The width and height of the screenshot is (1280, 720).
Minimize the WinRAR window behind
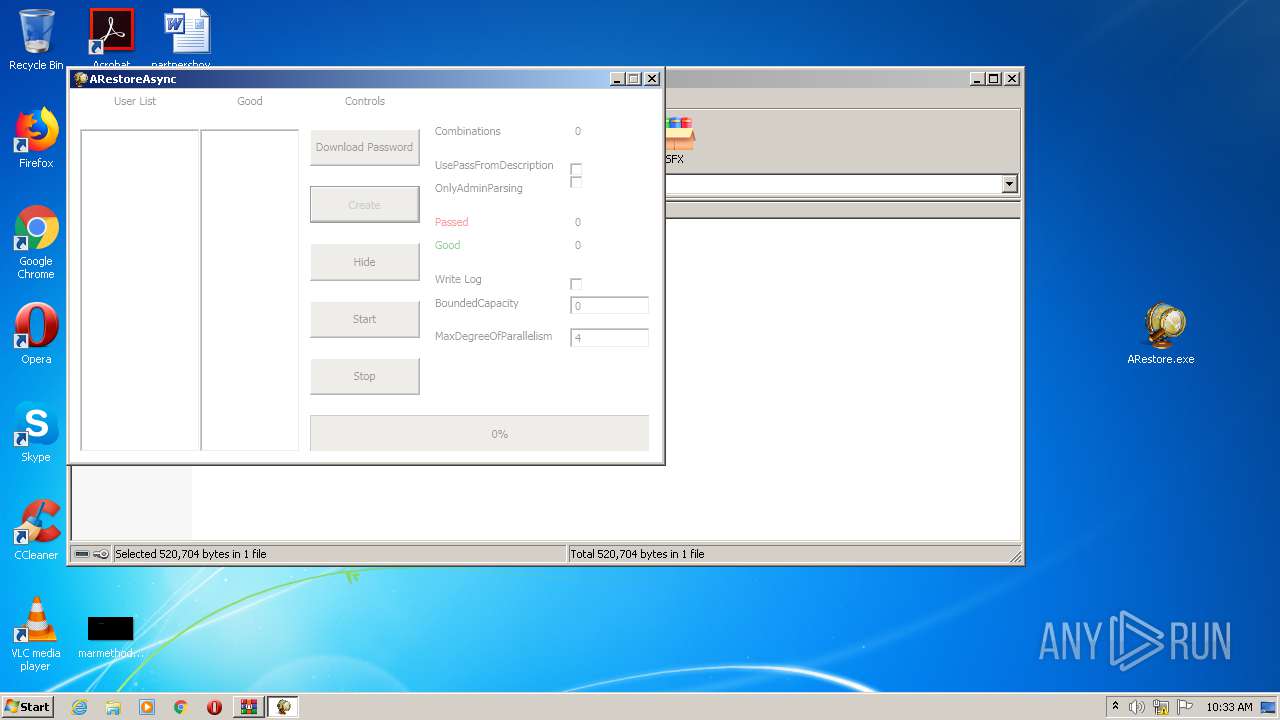(976, 79)
